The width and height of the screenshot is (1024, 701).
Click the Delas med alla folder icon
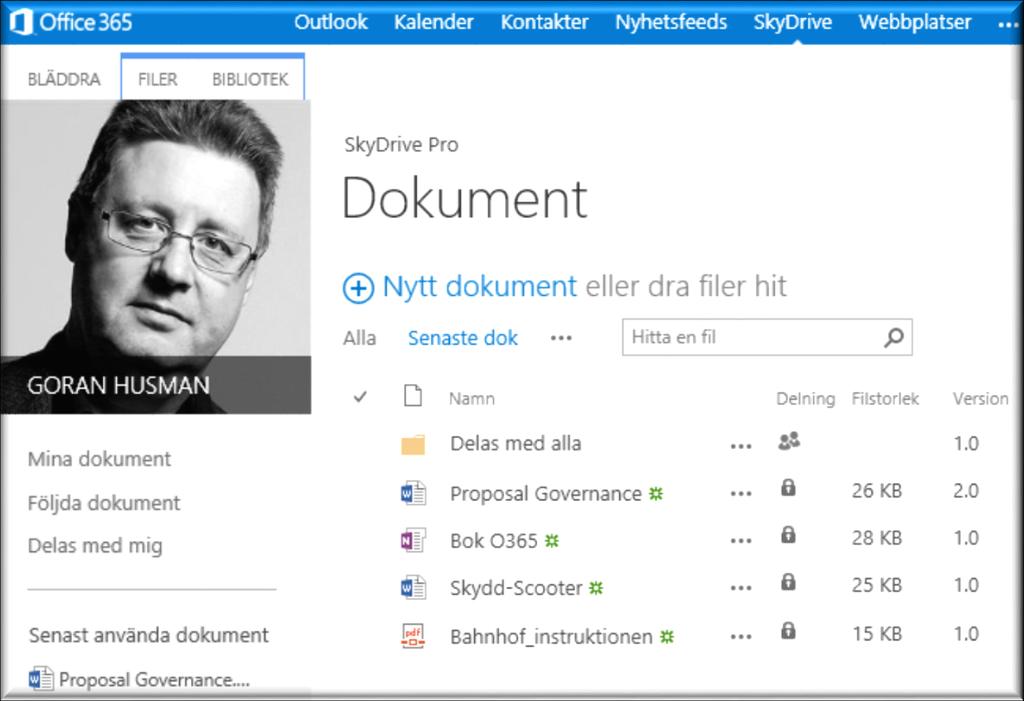413,444
